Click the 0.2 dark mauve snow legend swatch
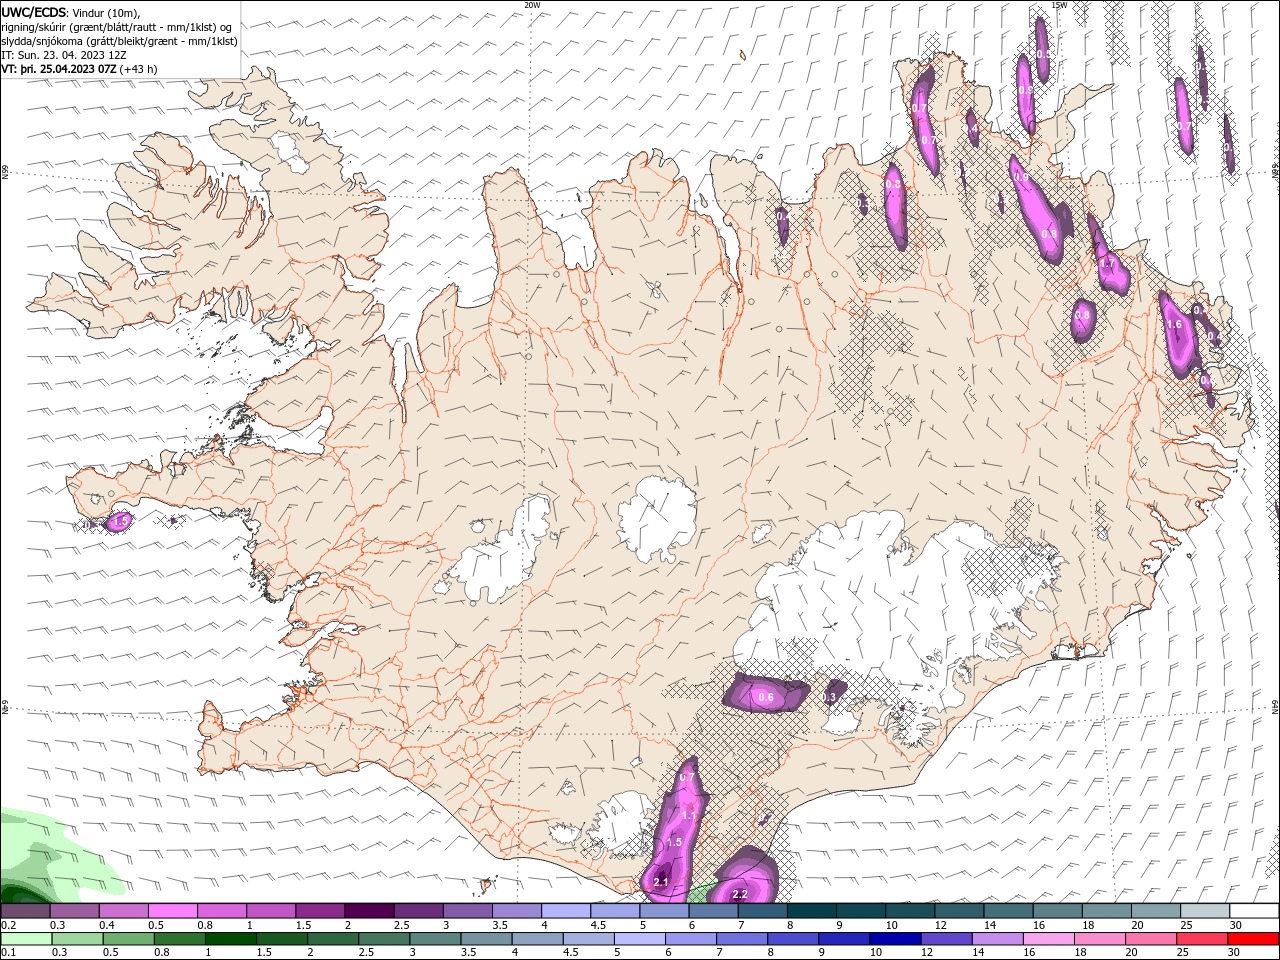The width and height of the screenshot is (1280, 960). (x=25, y=911)
